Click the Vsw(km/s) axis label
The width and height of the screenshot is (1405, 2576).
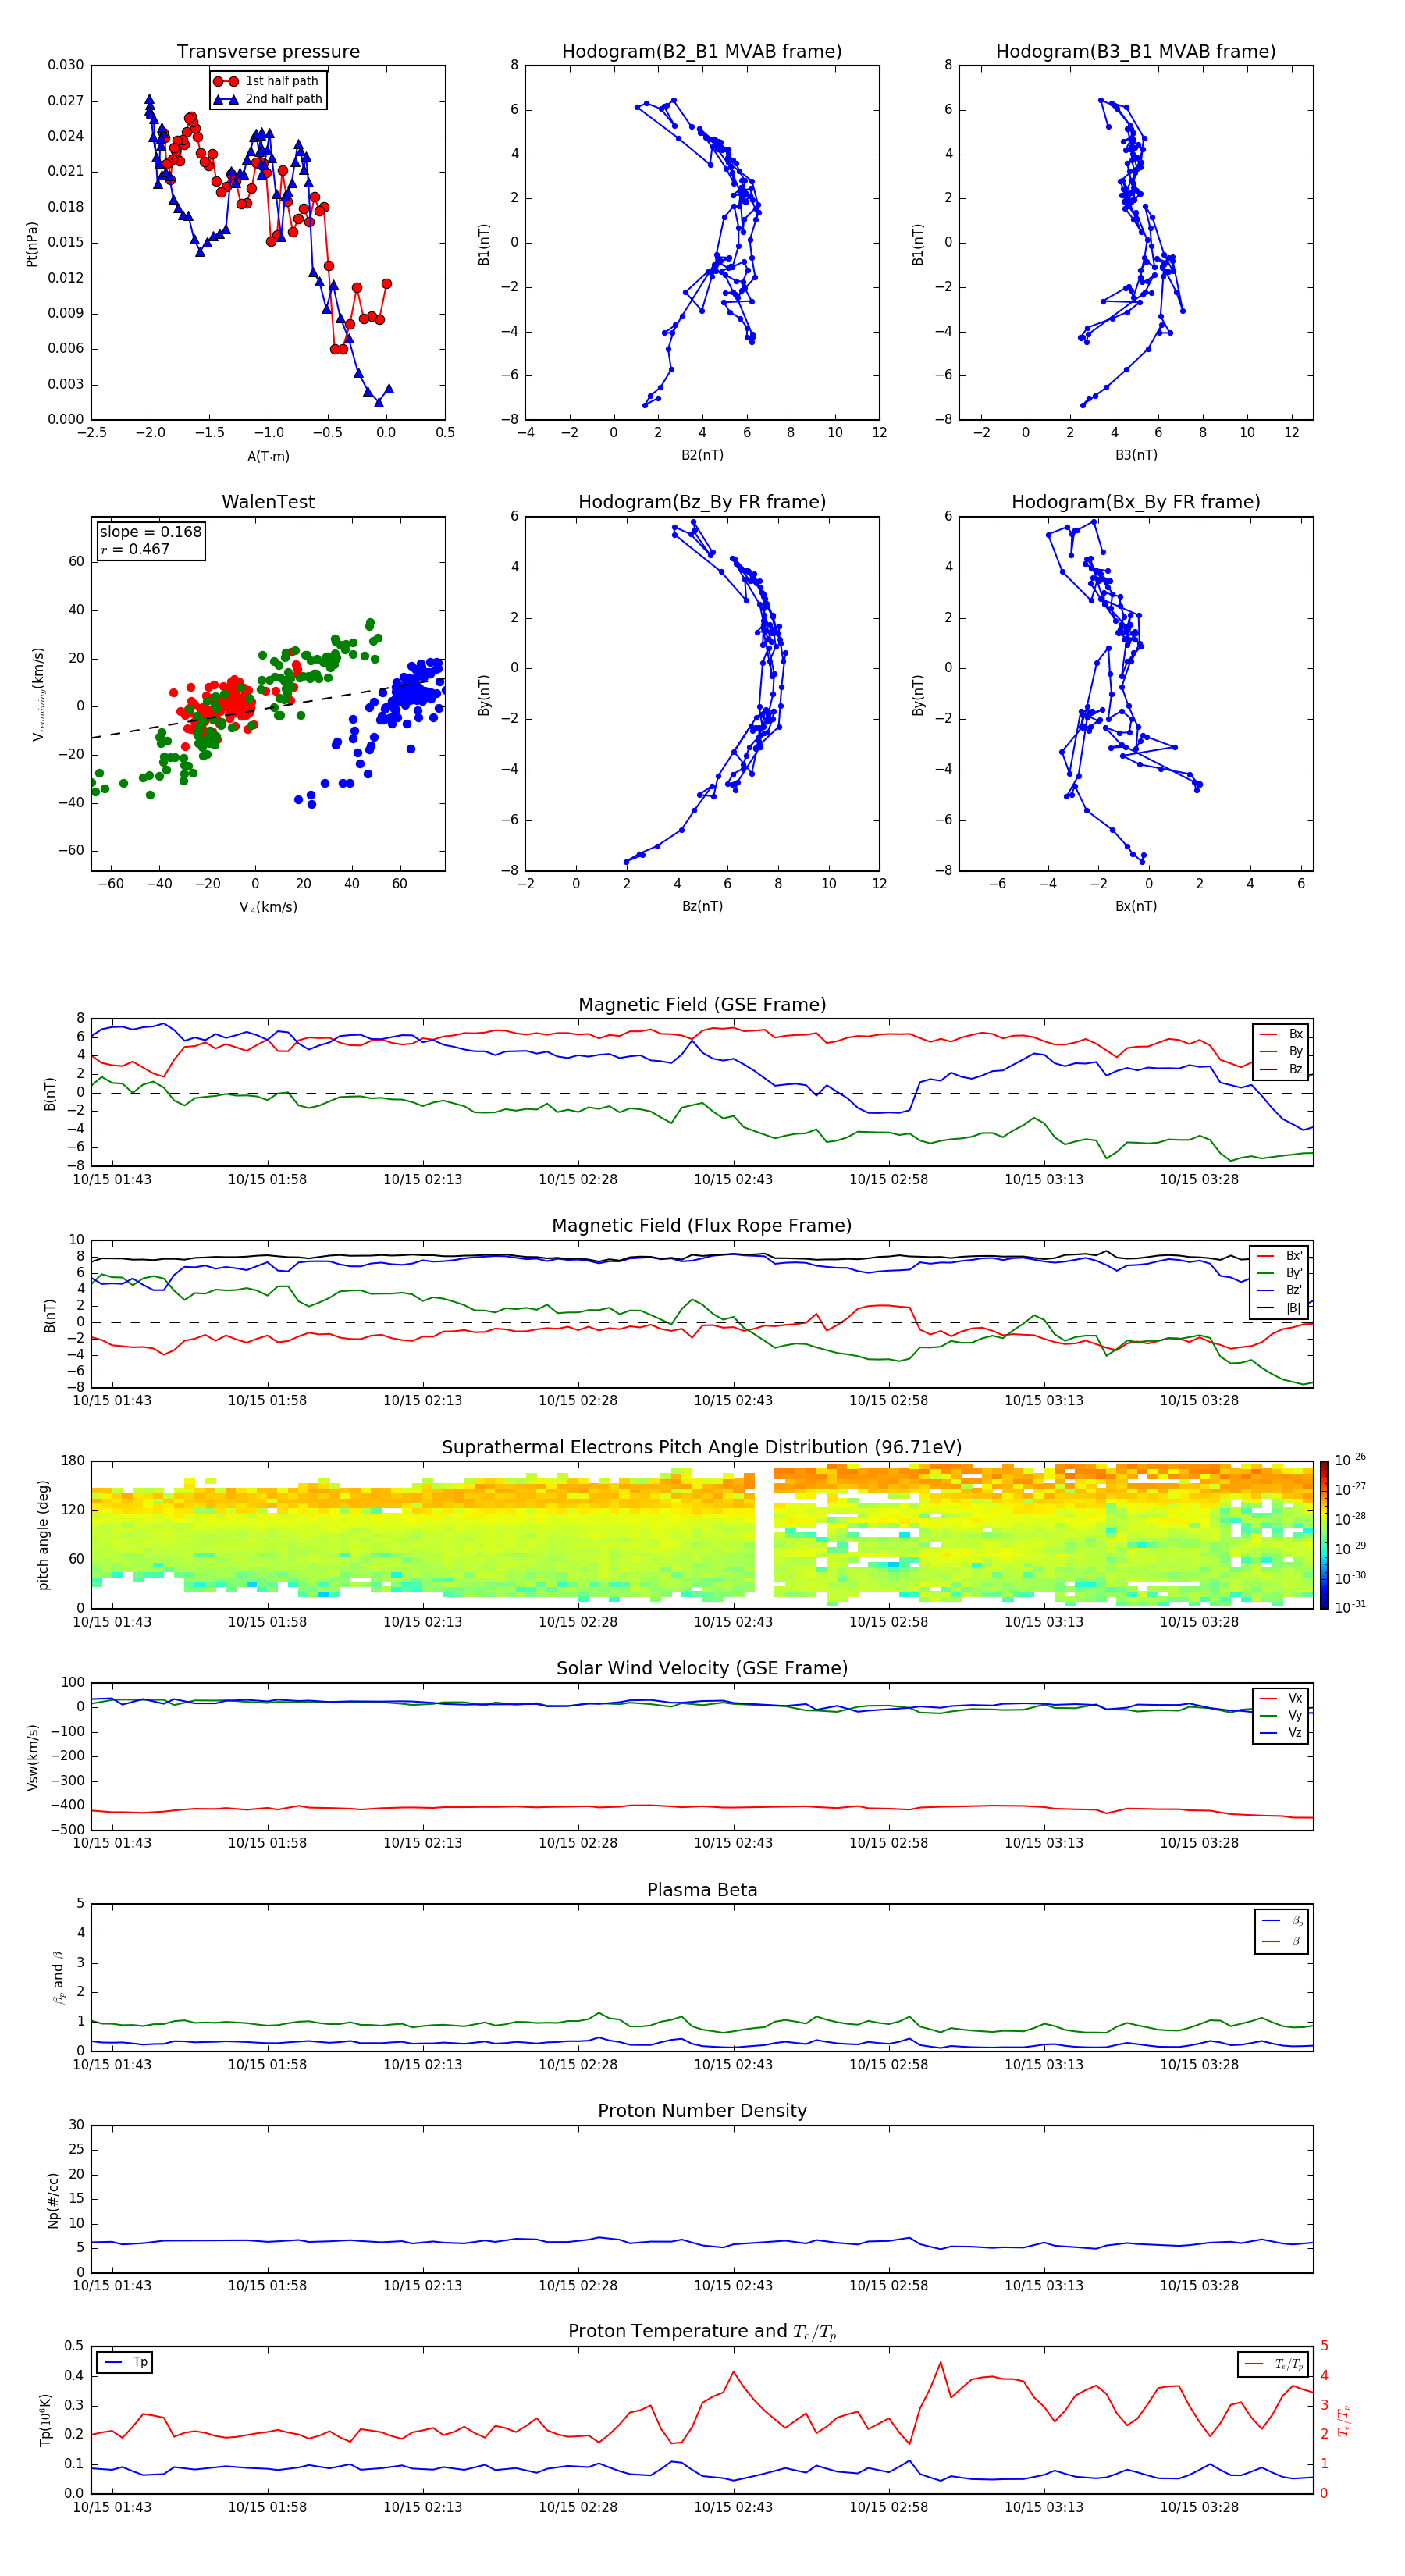(x=32, y=1757)
